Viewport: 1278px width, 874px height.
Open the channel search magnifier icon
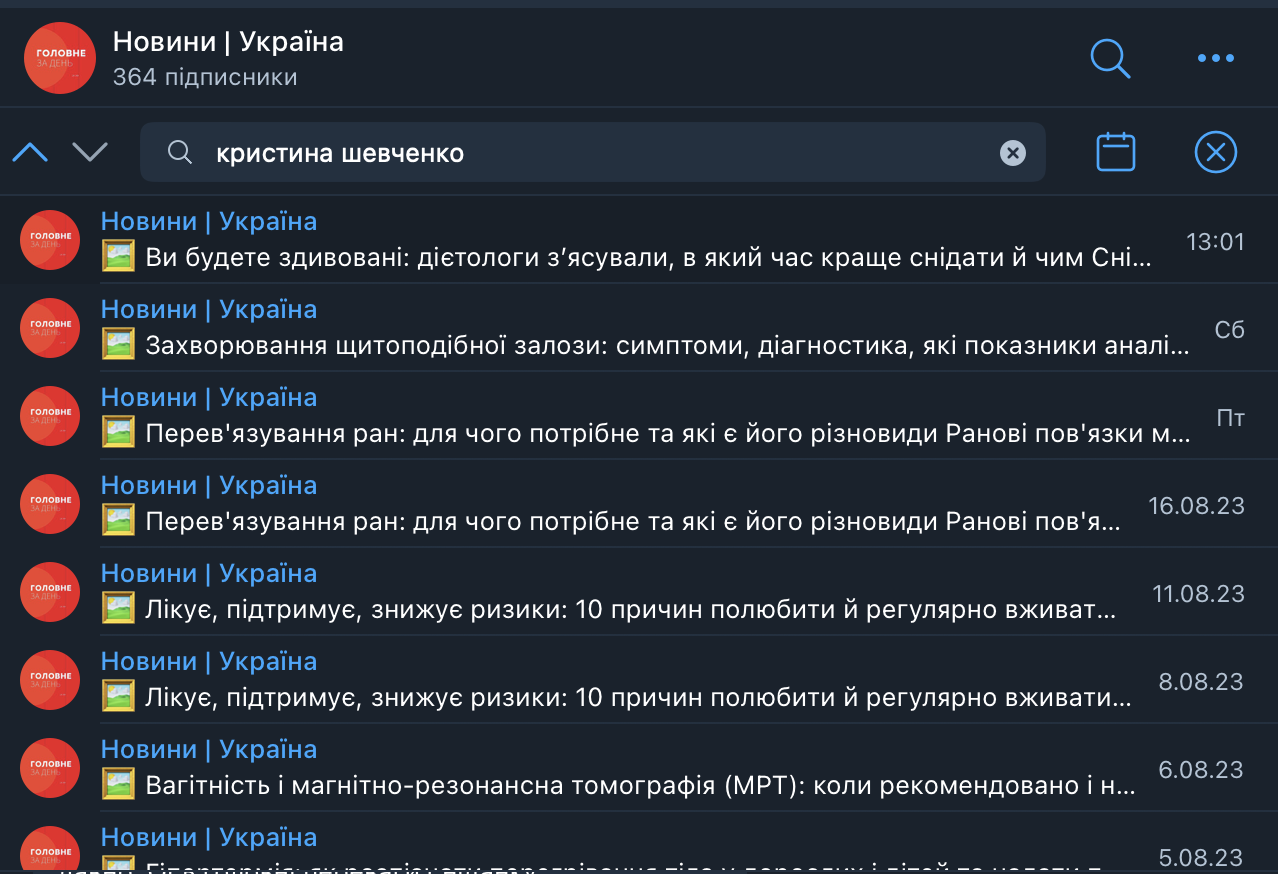point(1110,58)
